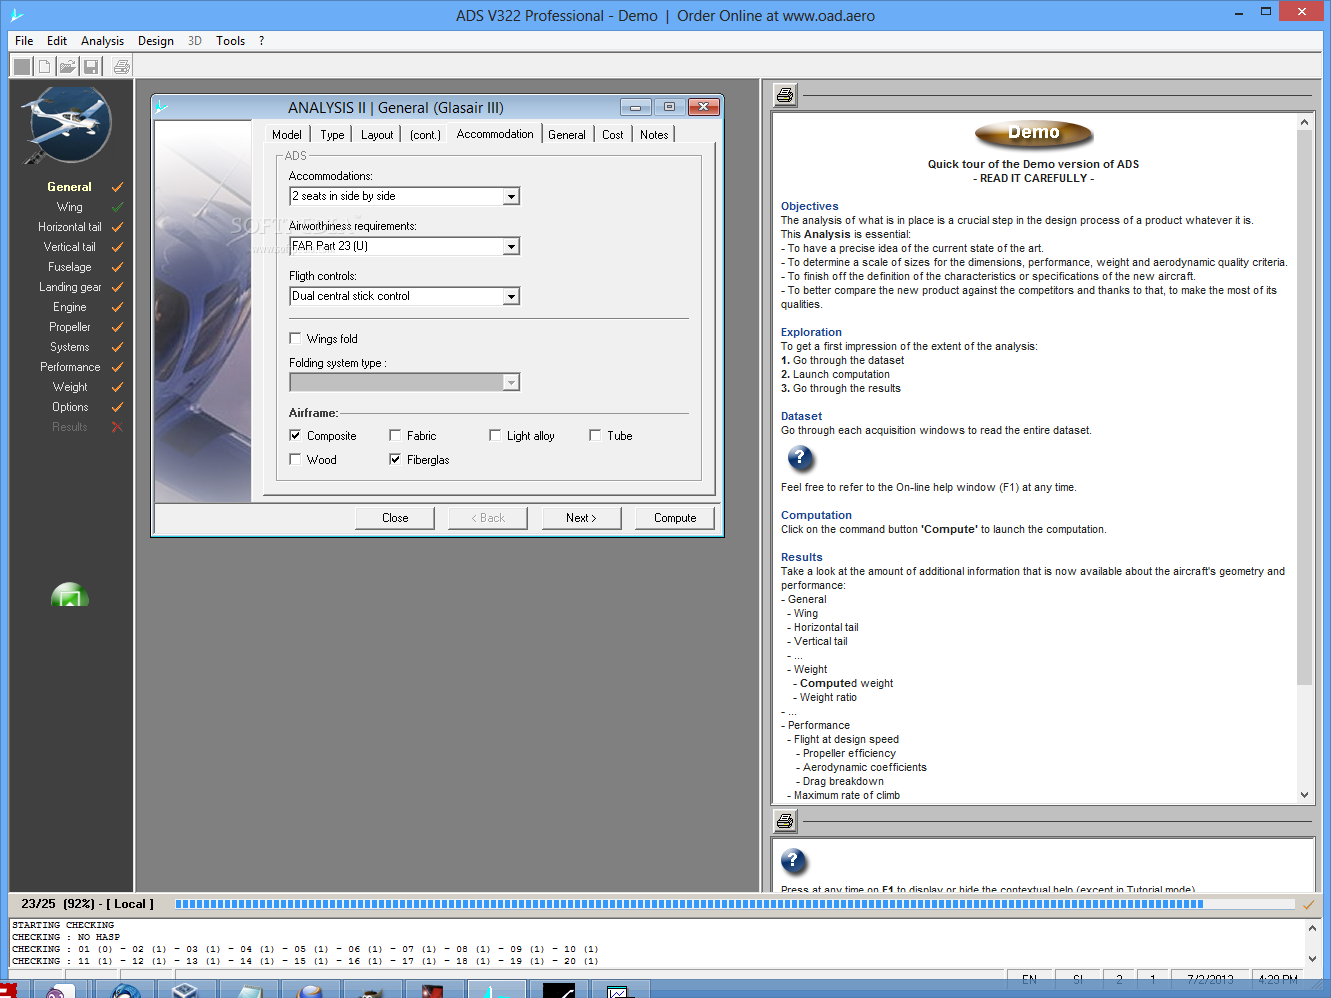This screenshot has width=1331, height=998.
Task: Switch to the Model tab
Action: 286,135
